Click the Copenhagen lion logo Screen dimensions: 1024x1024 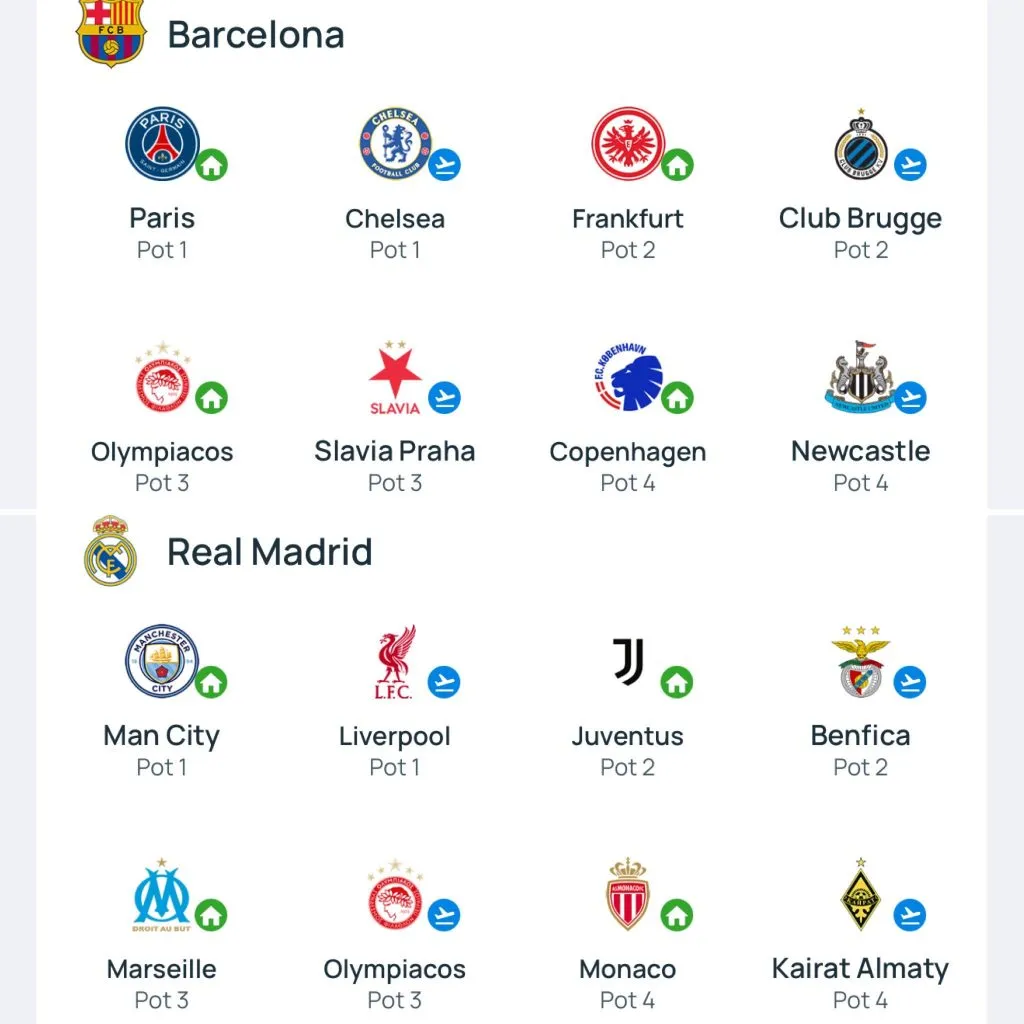coord(627,378)
